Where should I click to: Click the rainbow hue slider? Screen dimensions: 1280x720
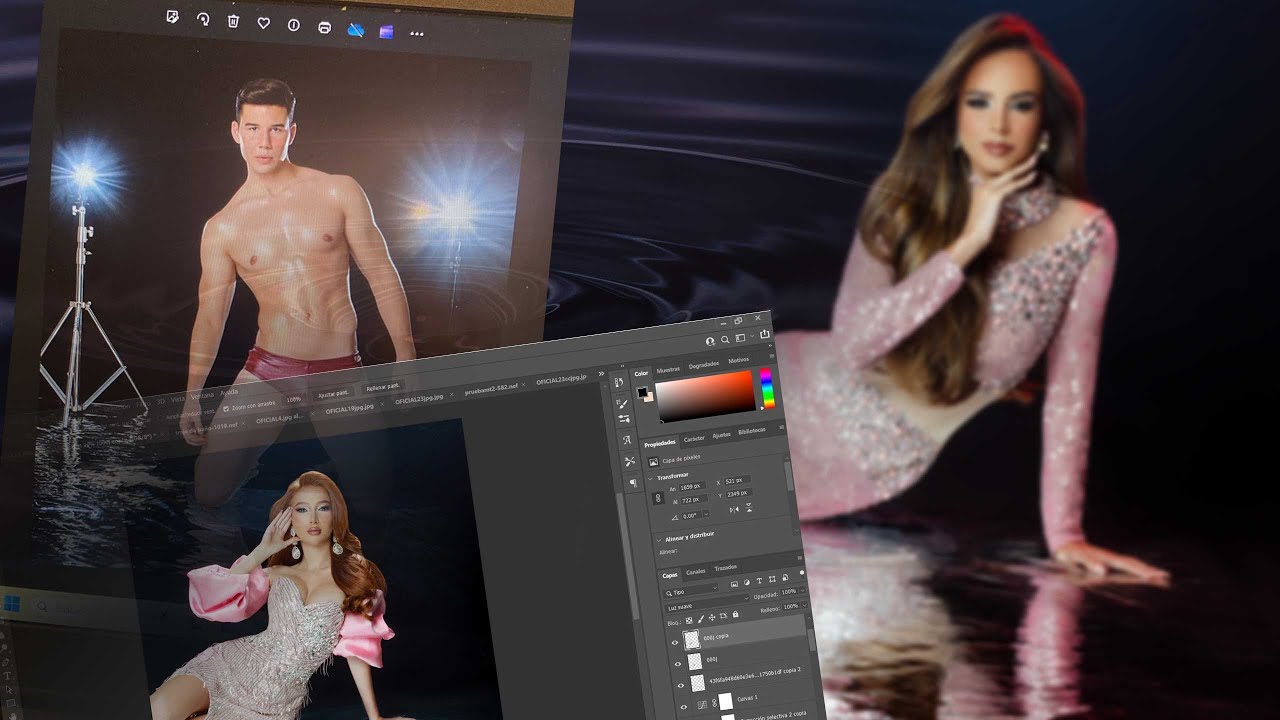(x=767, y=389)
